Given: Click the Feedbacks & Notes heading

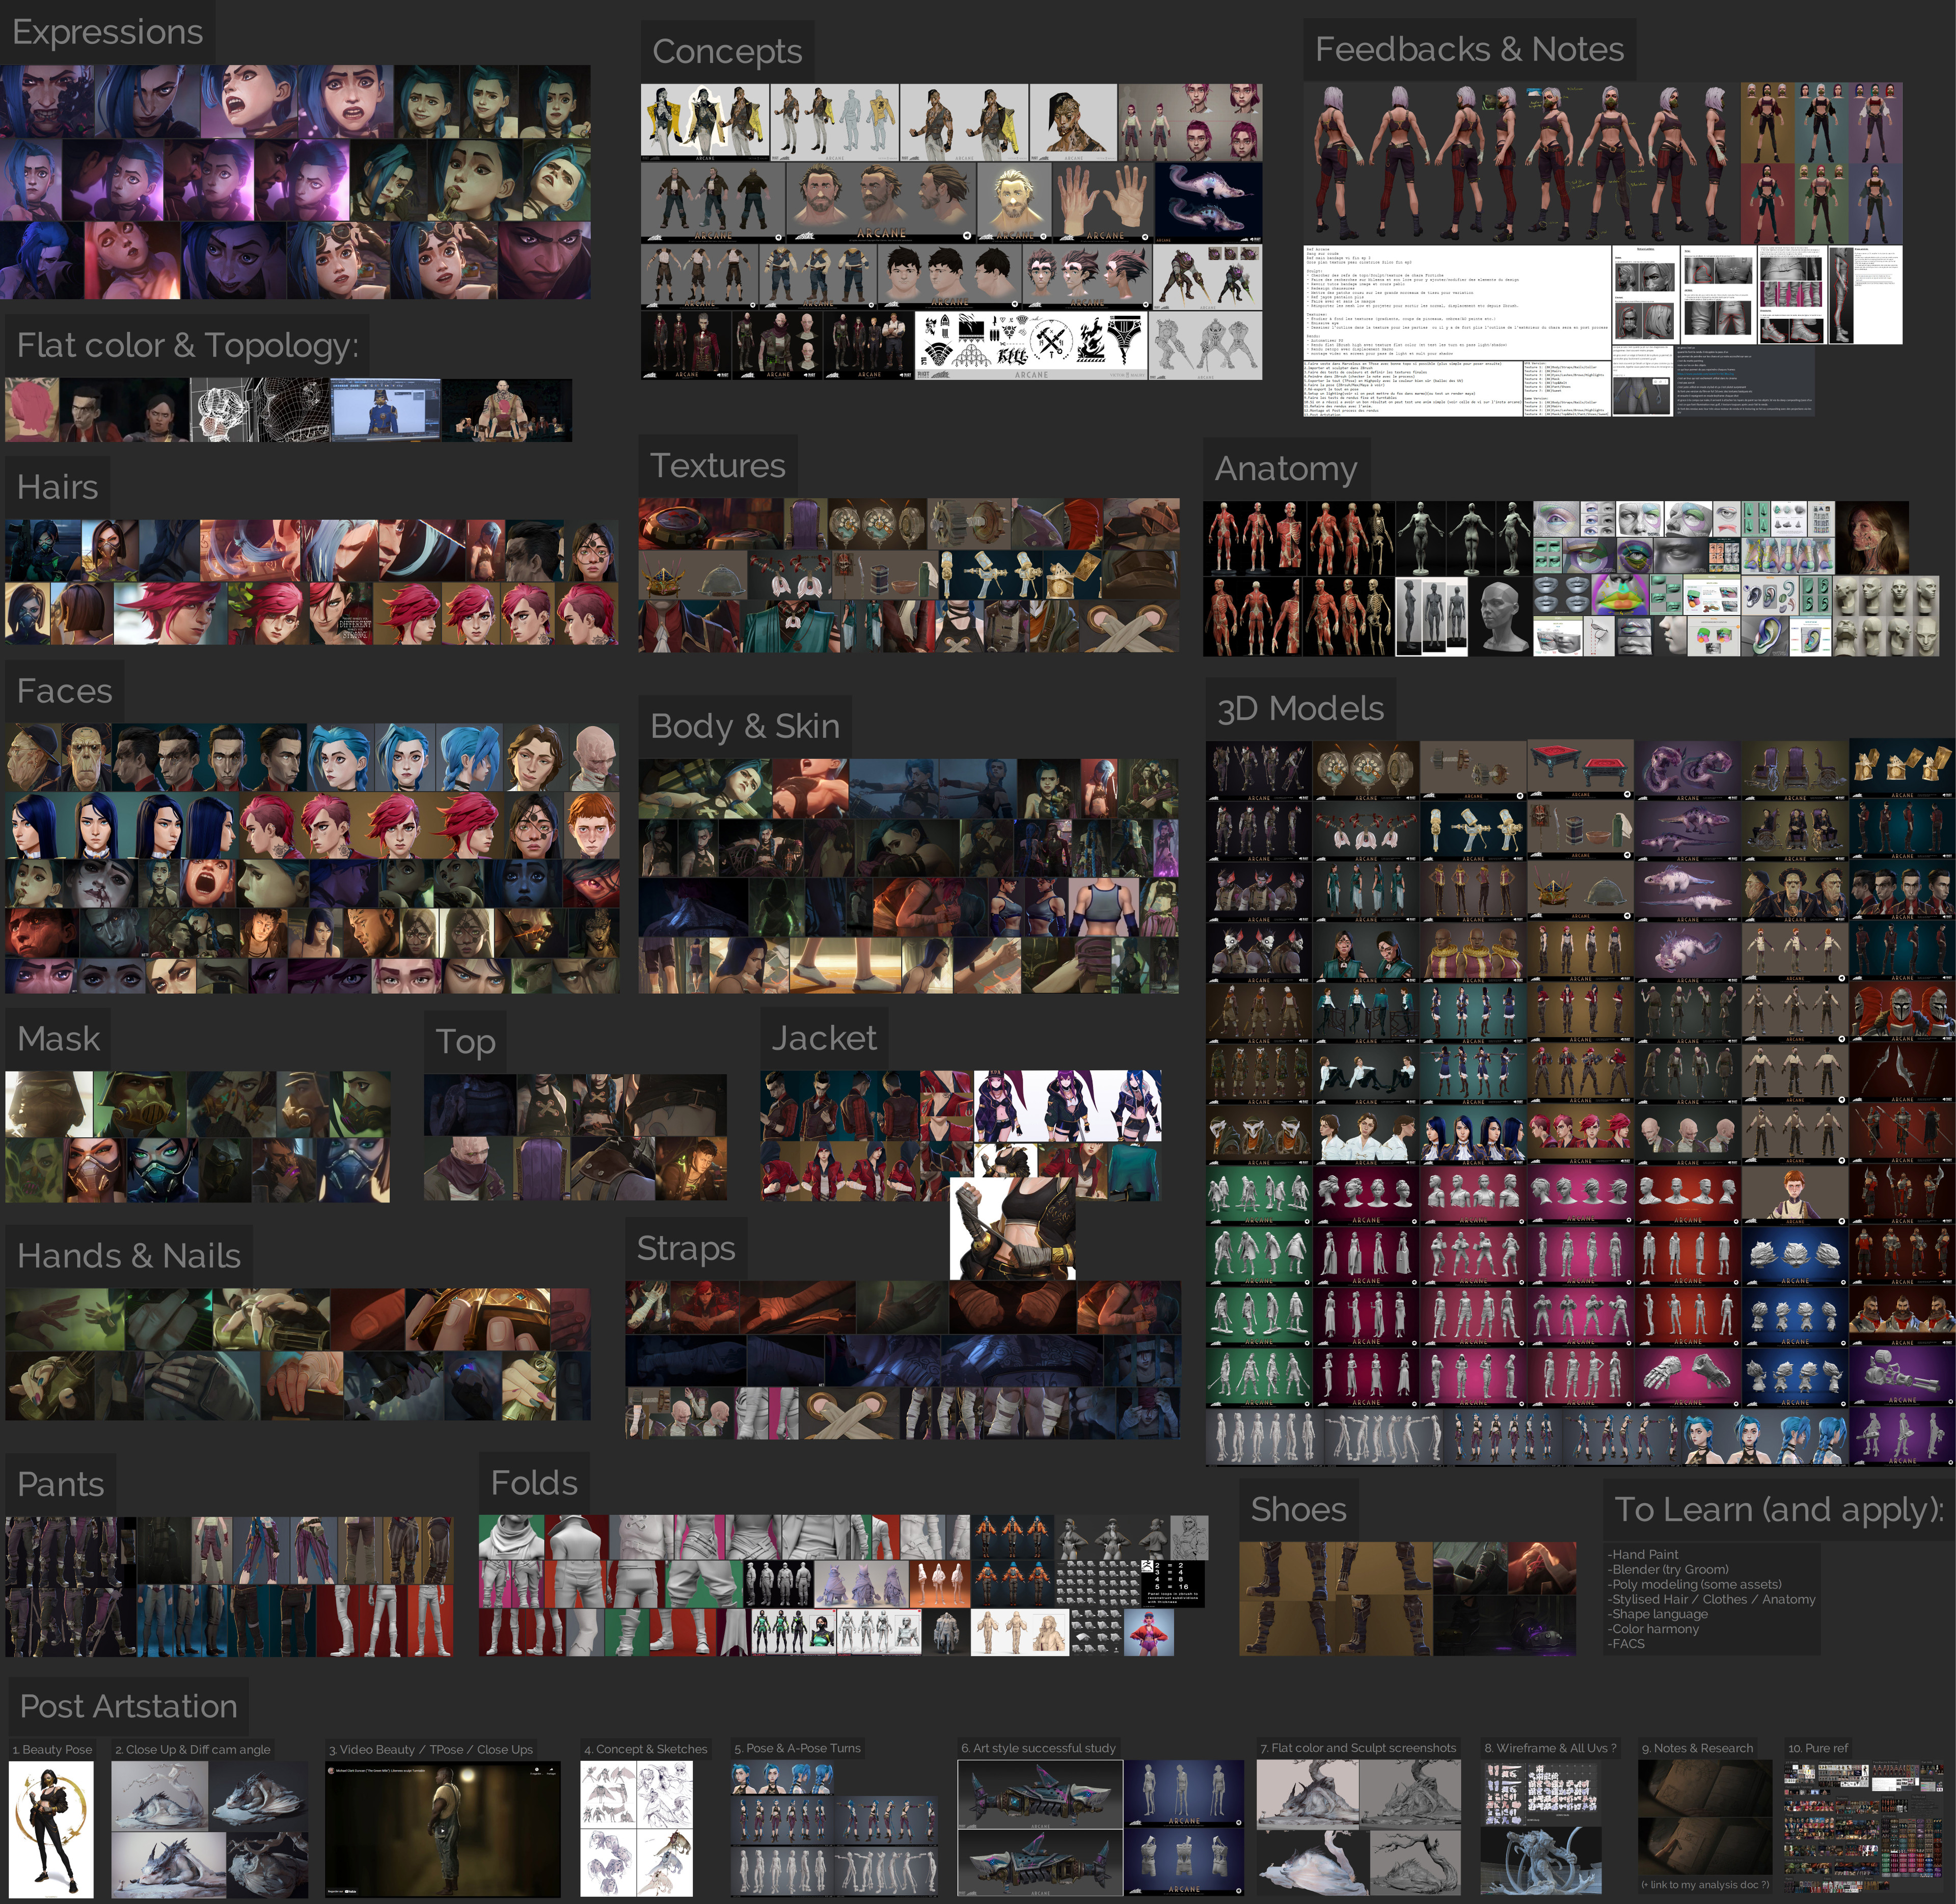Looking at the screenshot, I should pos(1469,49).
